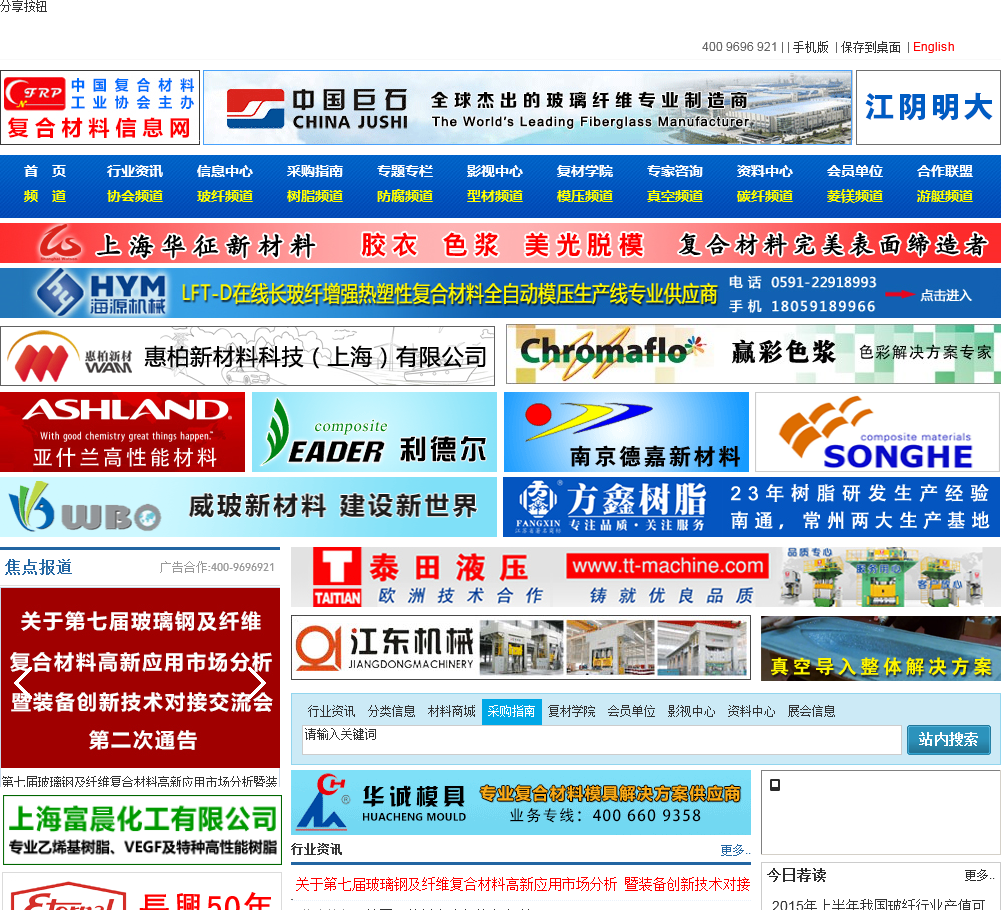Open 资料中心 in the blue navigation bar
This screenshot has width=1001, height=910.
(765, 171)
